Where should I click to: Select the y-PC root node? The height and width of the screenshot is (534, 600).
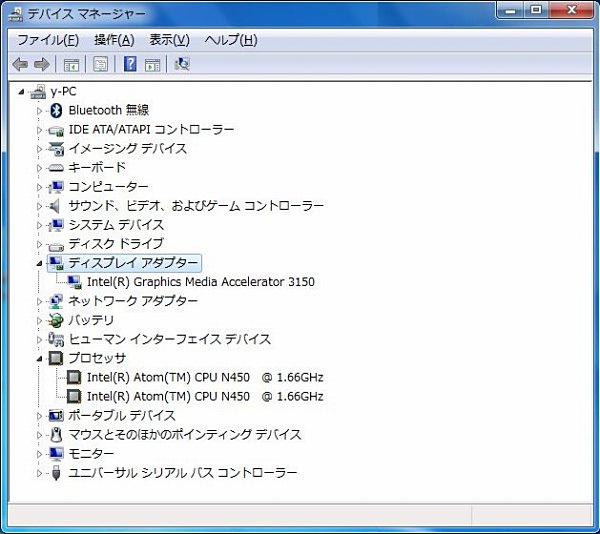63,91
